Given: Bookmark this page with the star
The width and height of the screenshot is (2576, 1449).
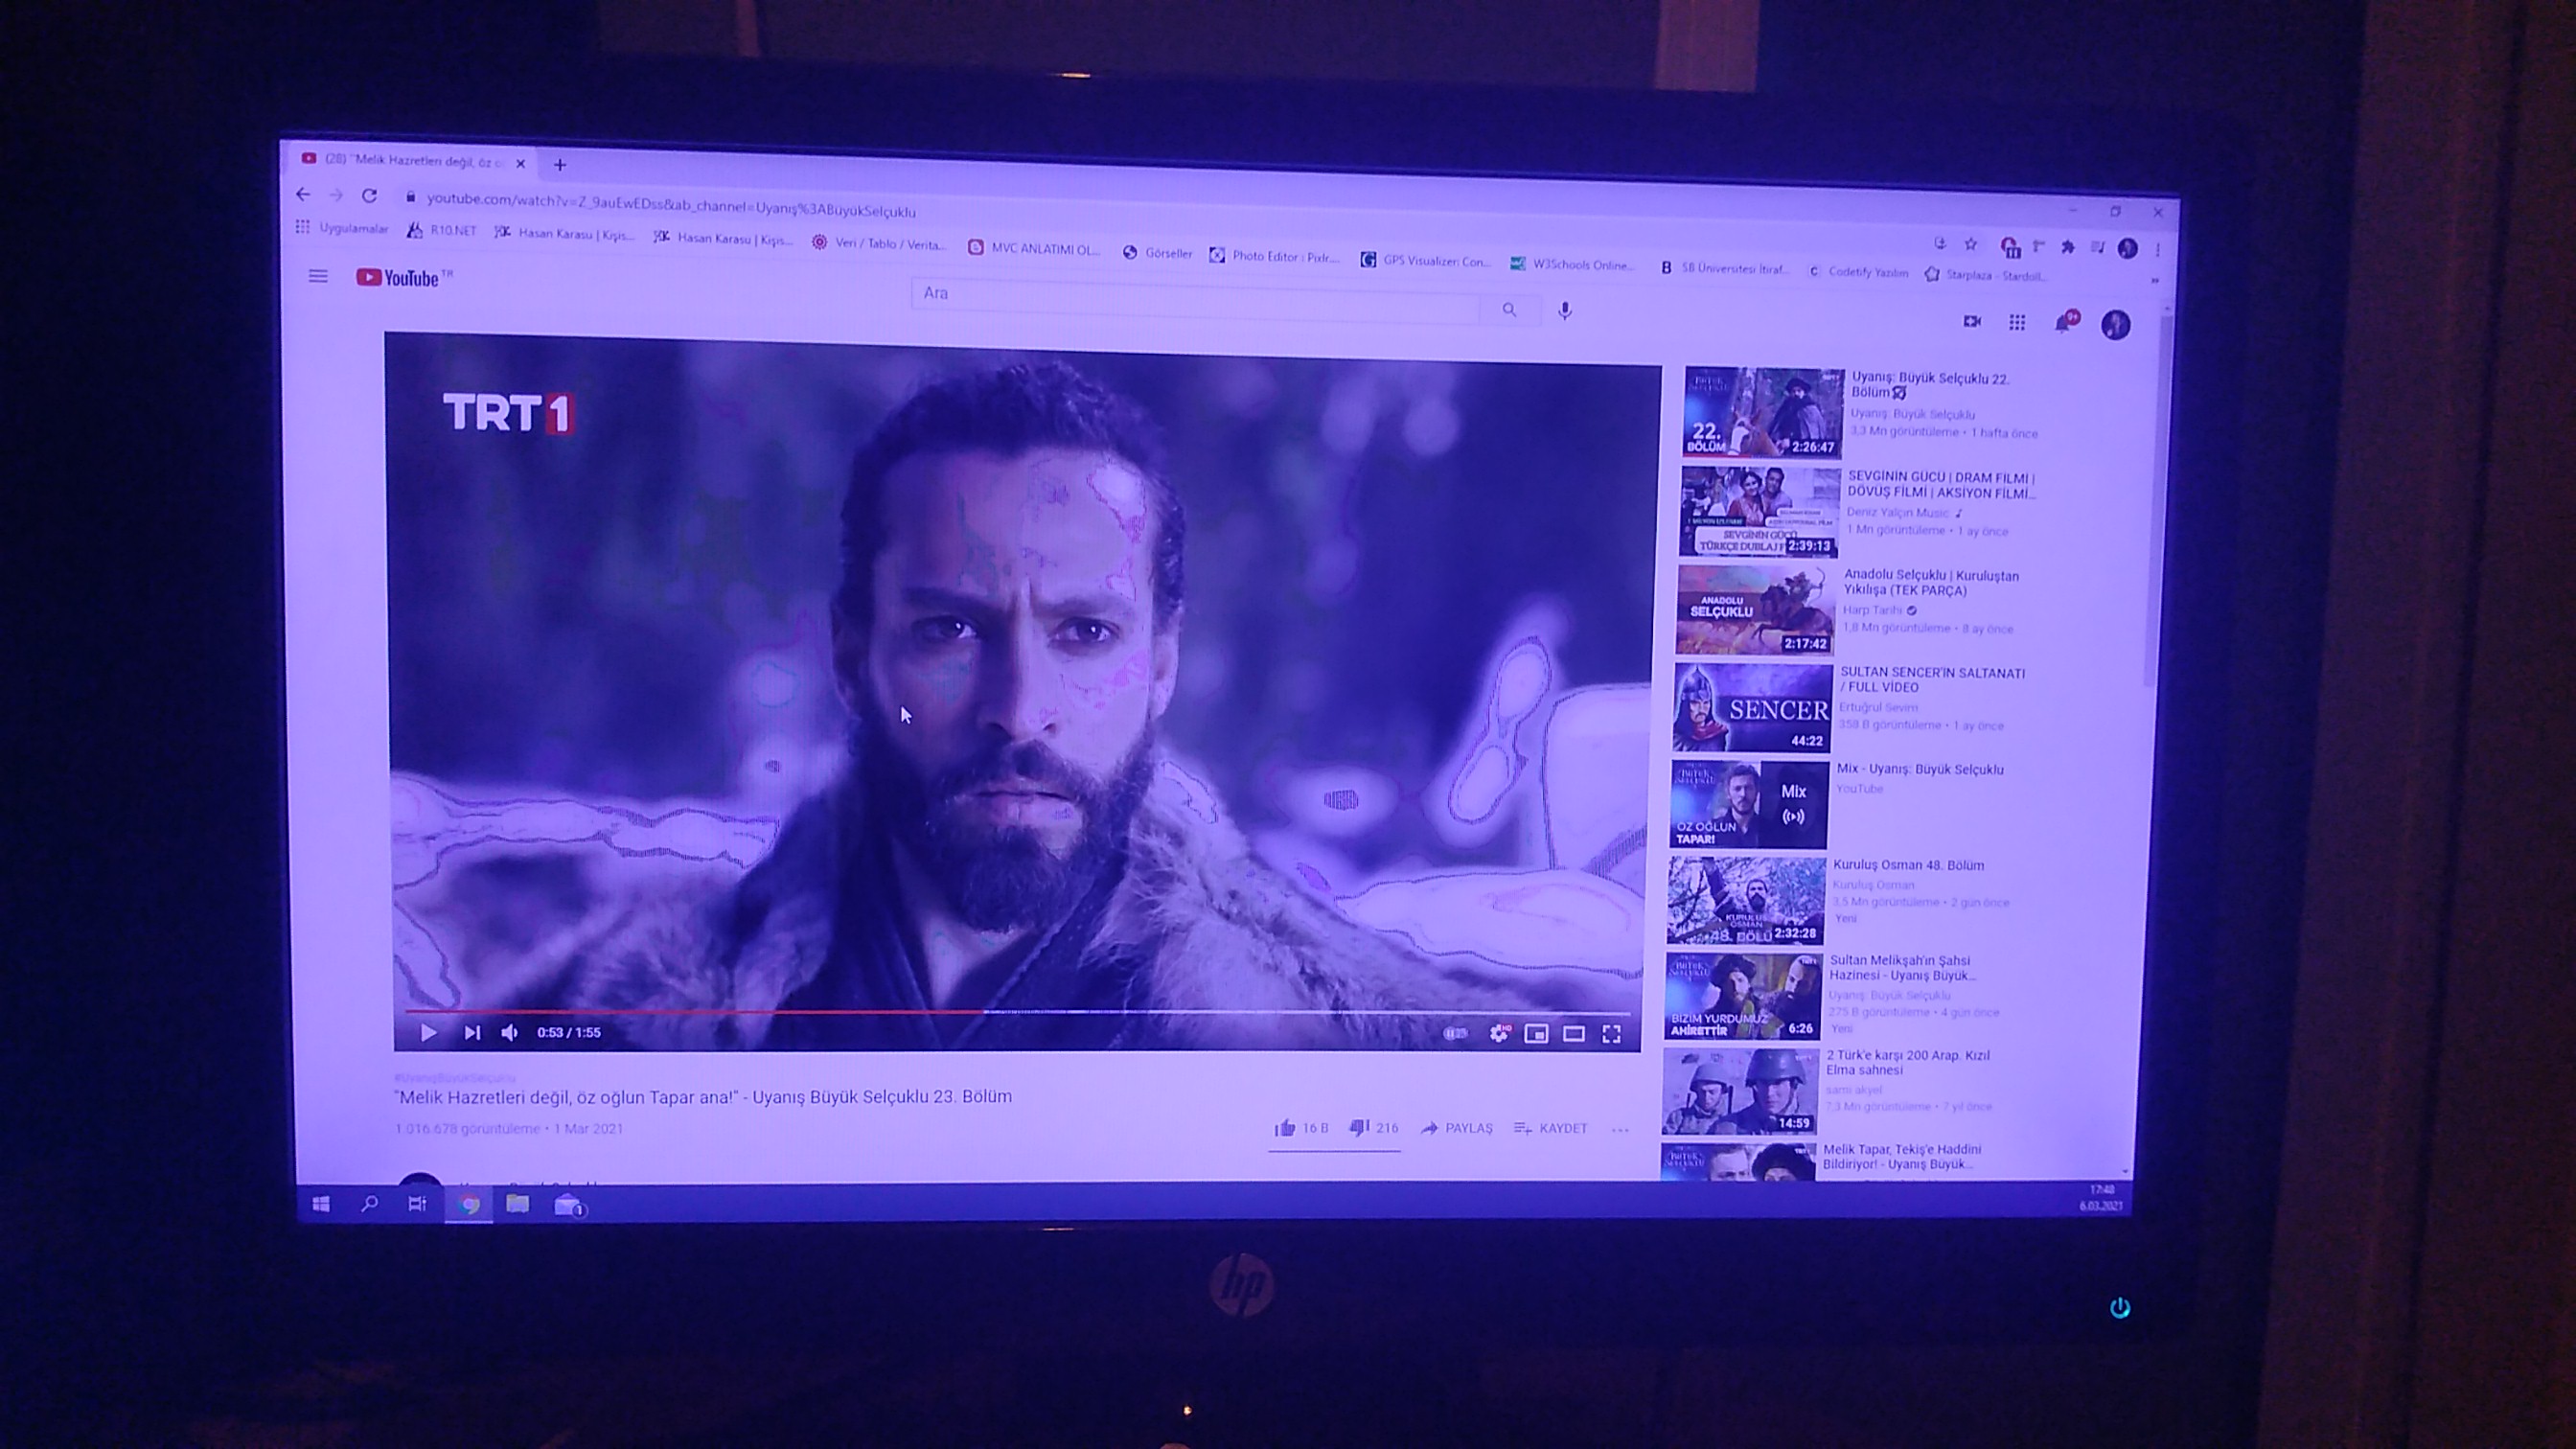Looking at the screenshot, I should (1970, 244).
